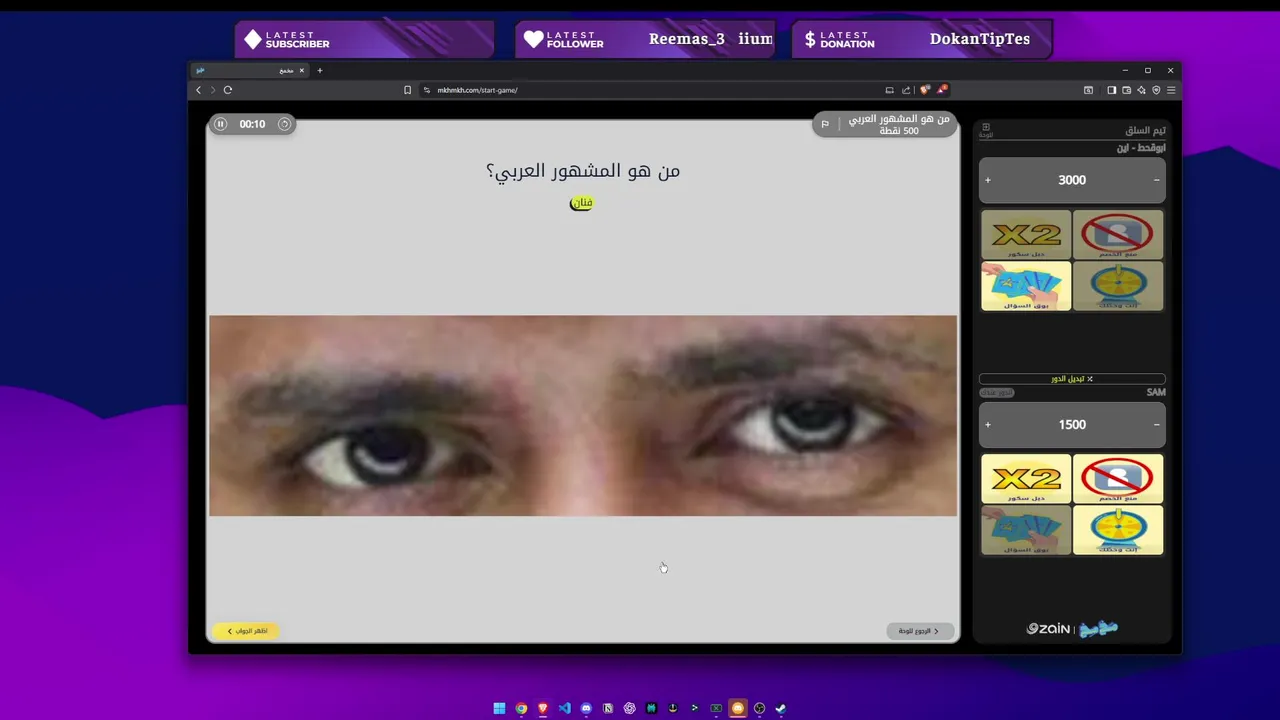Open the board icon atop the sidebar
The width and height of the screenshot is (1280, 720).
point(985,129)
